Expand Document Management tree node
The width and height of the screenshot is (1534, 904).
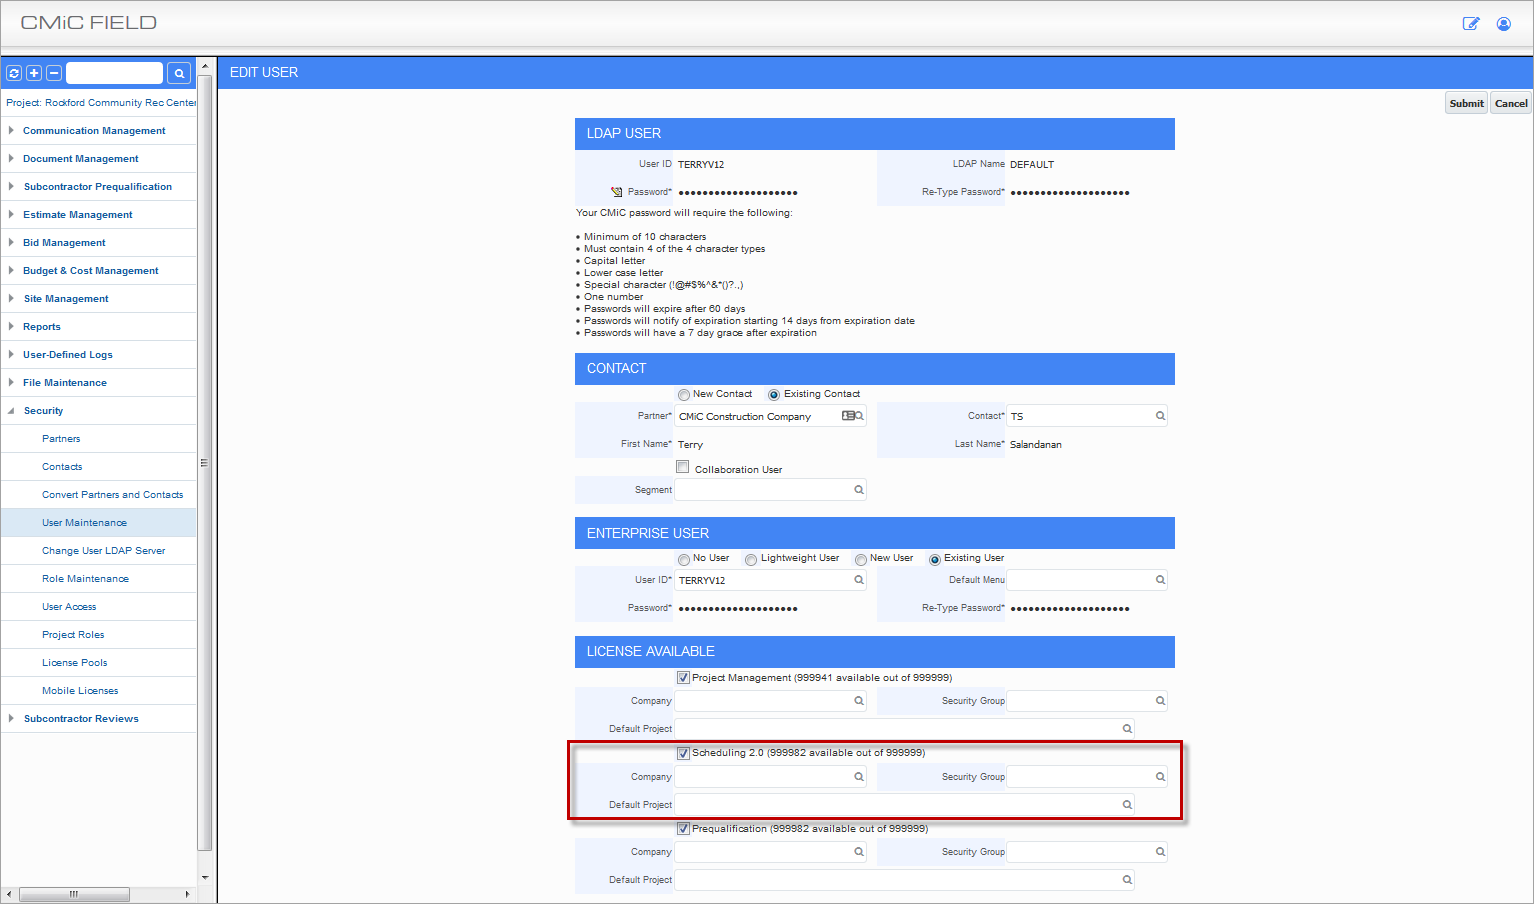(x=11, y=158)
